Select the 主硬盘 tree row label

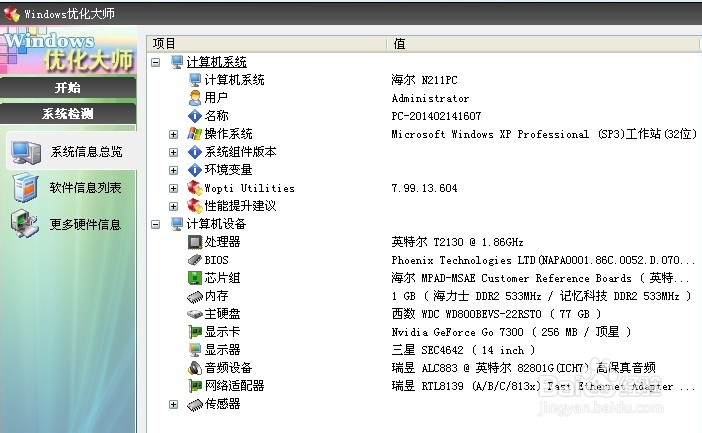[223, 314]
